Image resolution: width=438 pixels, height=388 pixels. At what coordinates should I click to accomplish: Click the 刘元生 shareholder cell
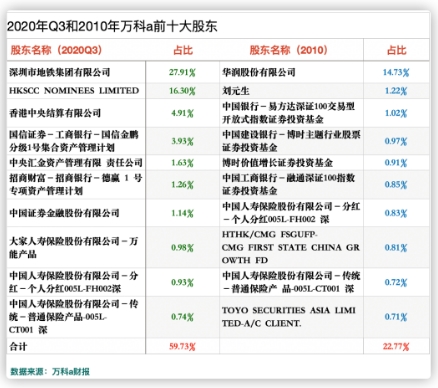pyautogui.click(x=236, y=91)
